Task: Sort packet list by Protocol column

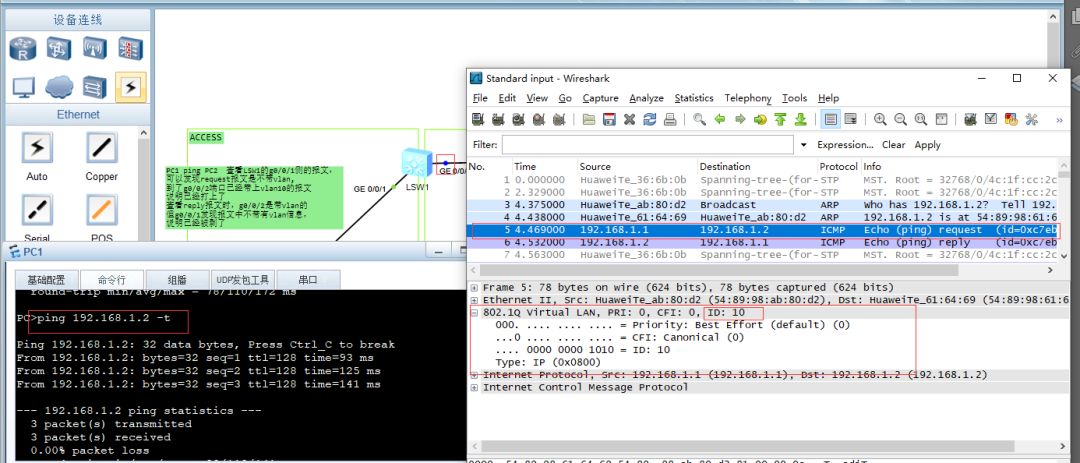Action: [x=838, y=166]
